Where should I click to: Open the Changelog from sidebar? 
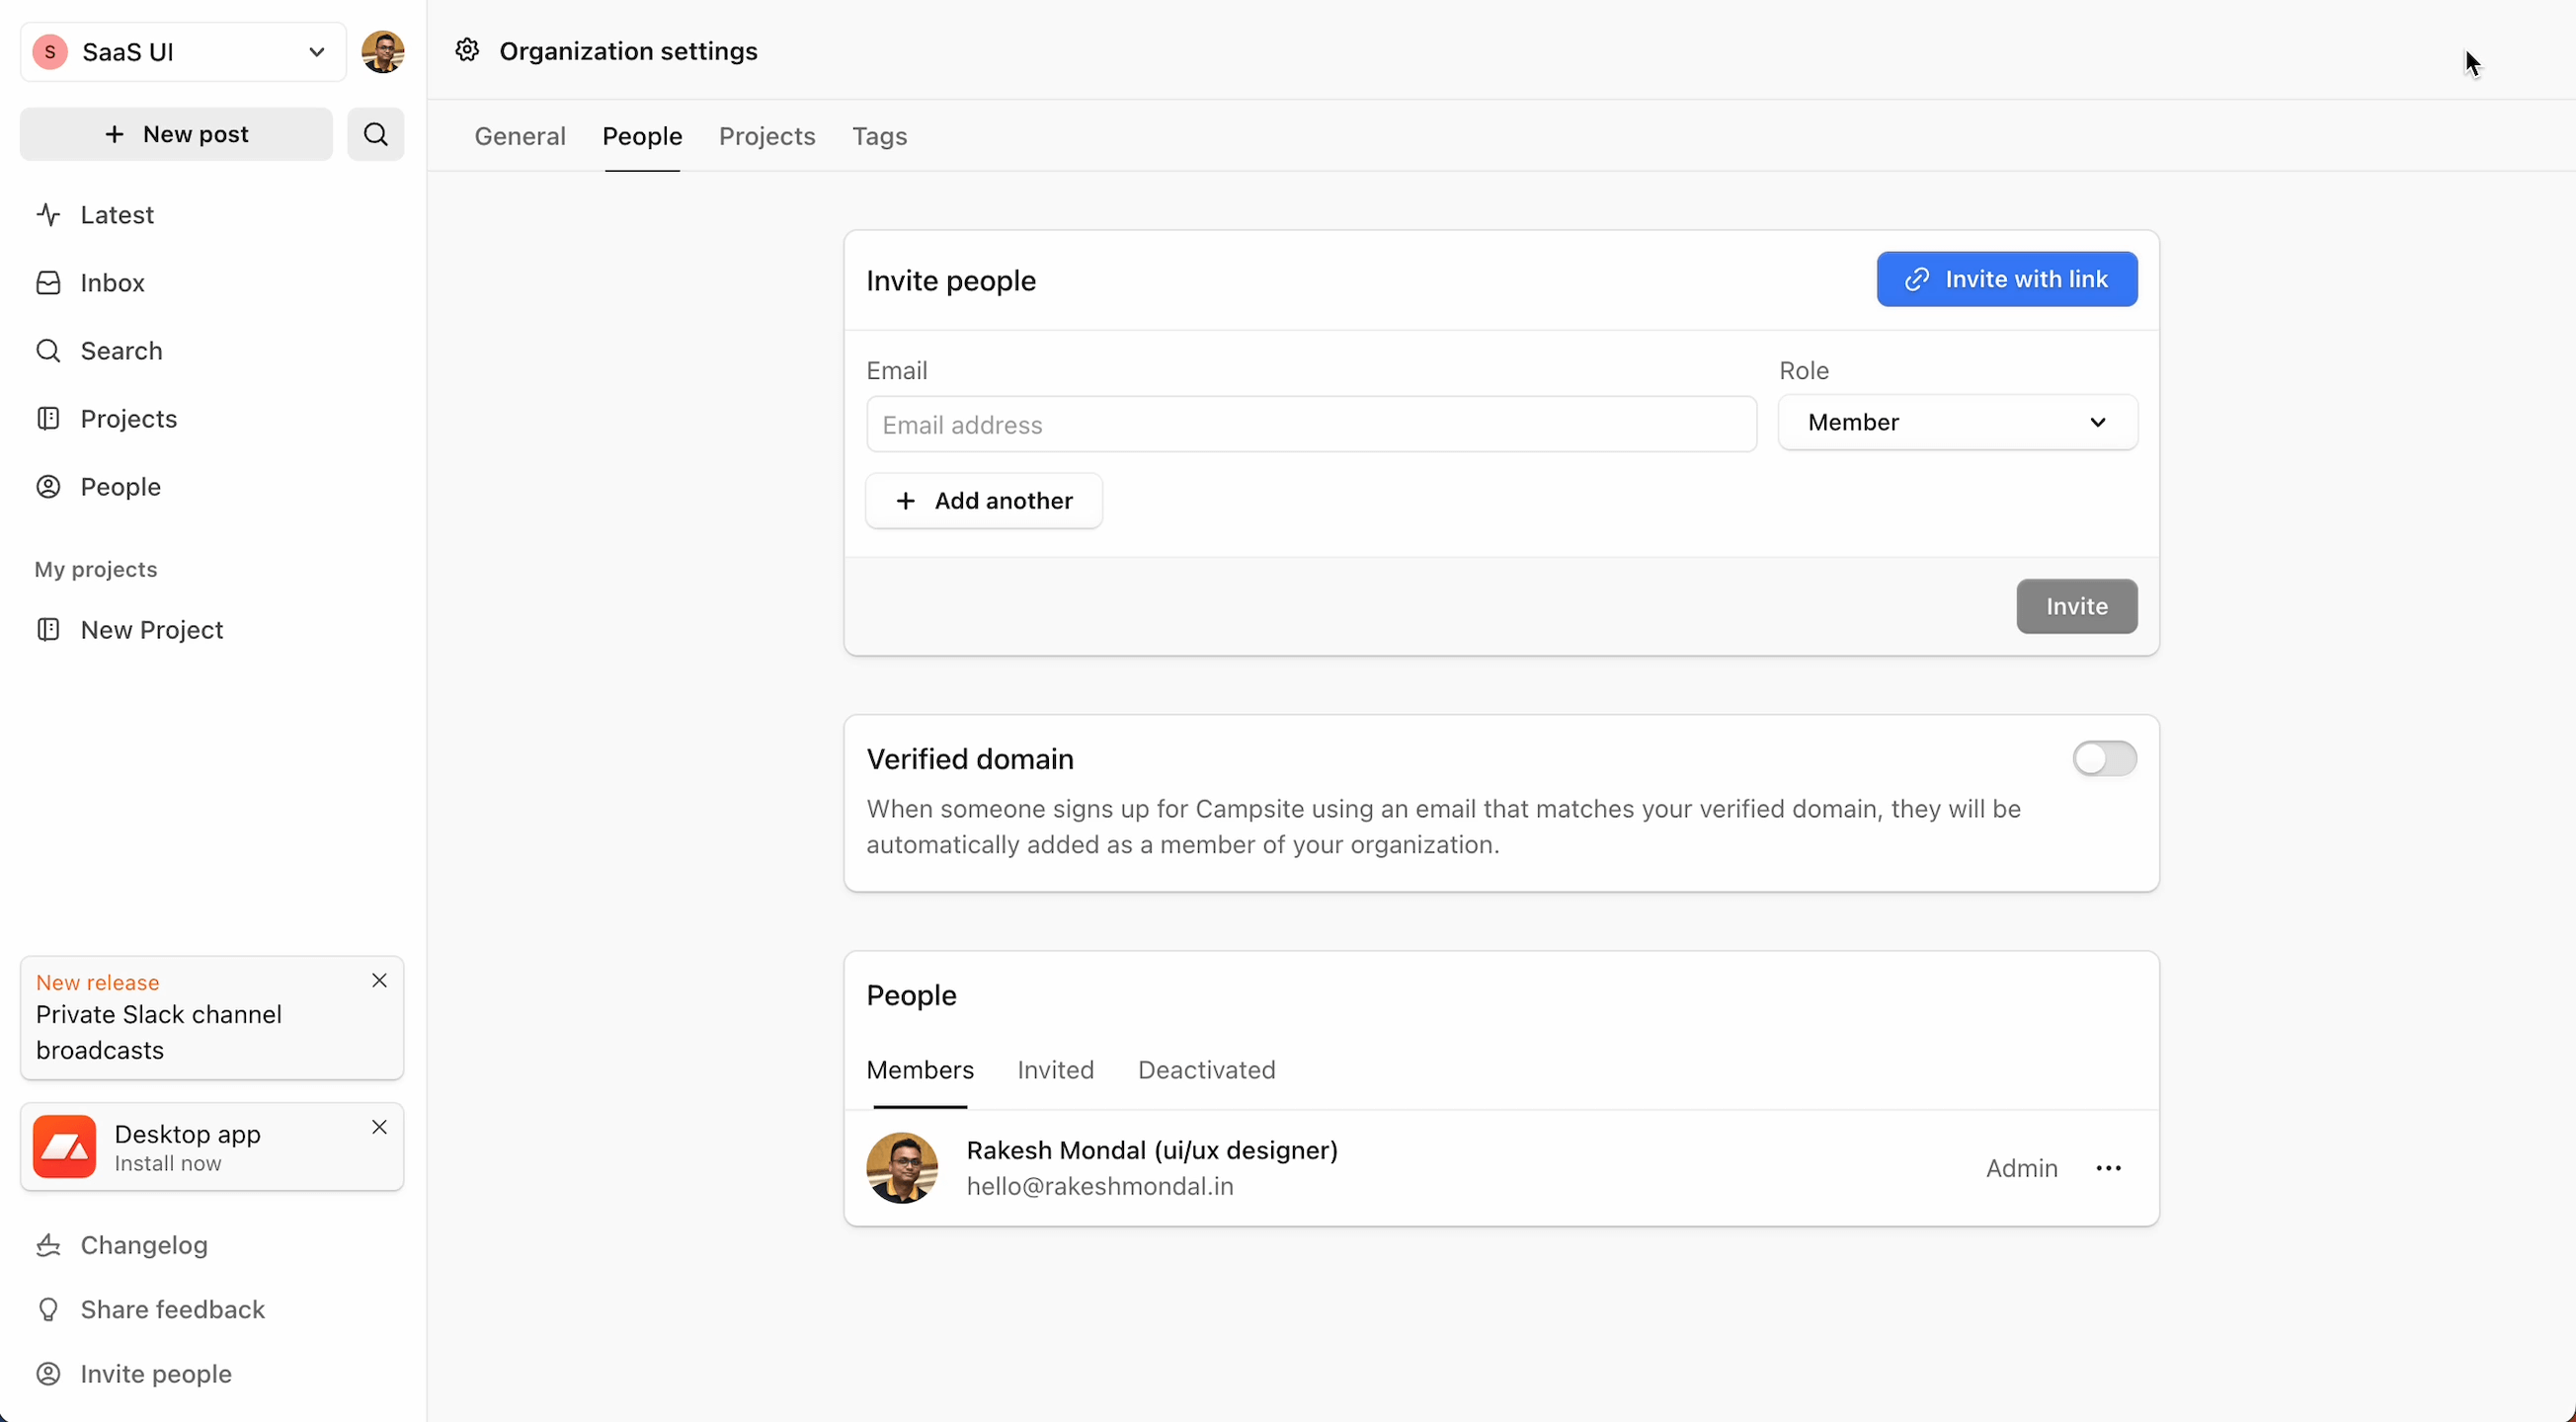pos(143,1245)
